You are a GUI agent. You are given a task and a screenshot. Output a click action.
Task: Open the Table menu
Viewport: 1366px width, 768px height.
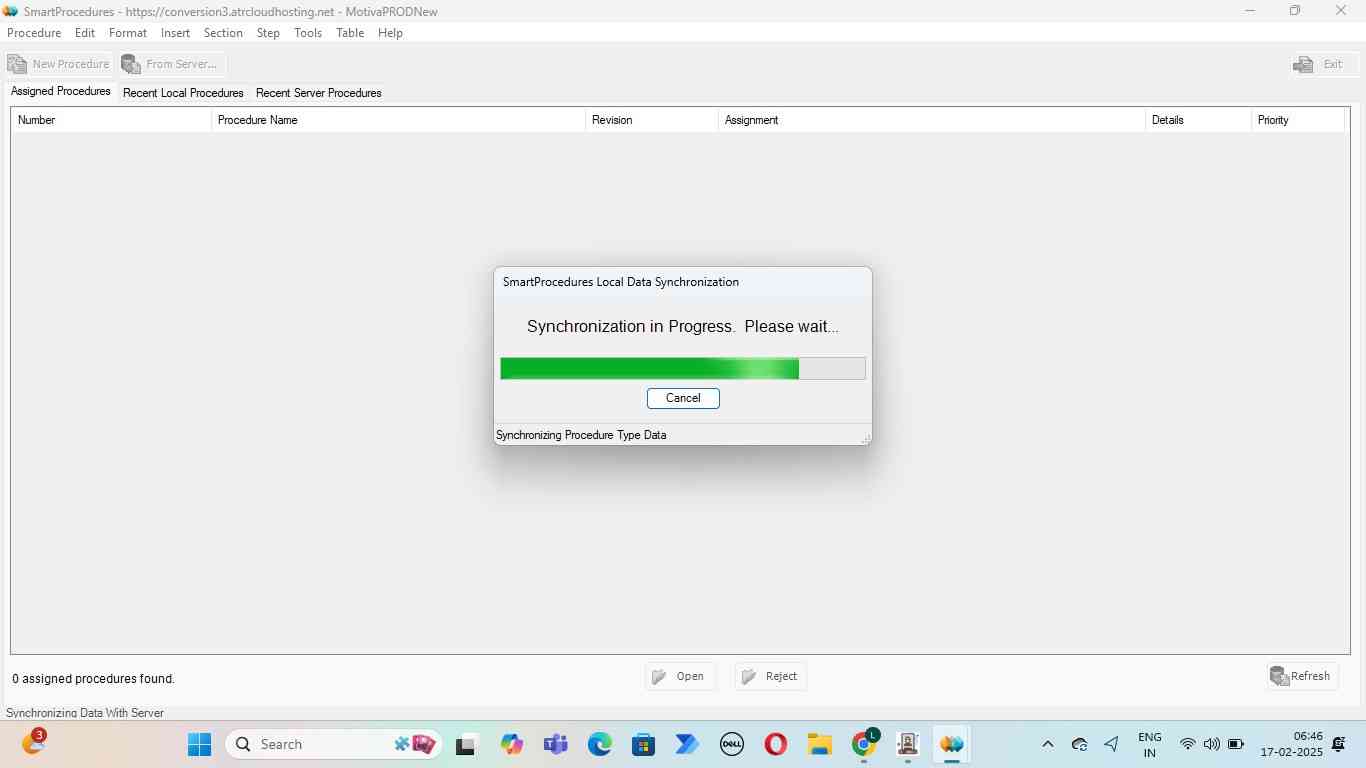tap(350, 33)
